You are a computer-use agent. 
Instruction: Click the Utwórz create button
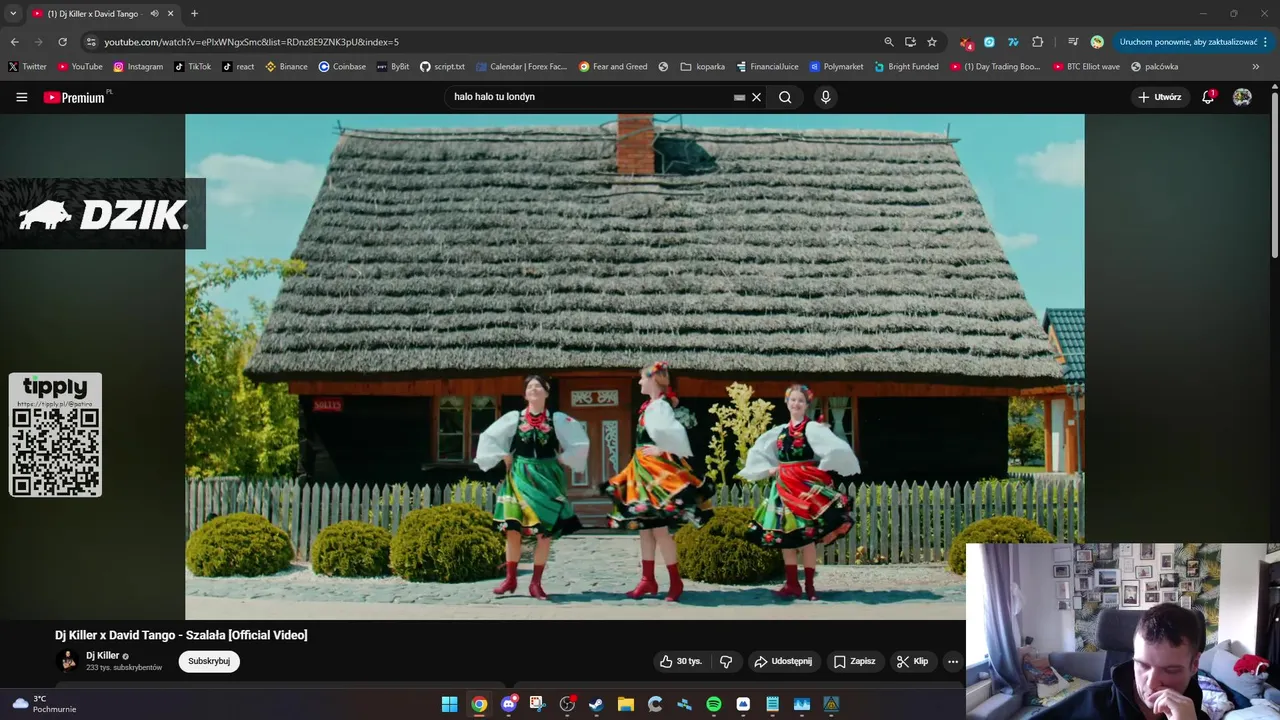coord(1160,97)
